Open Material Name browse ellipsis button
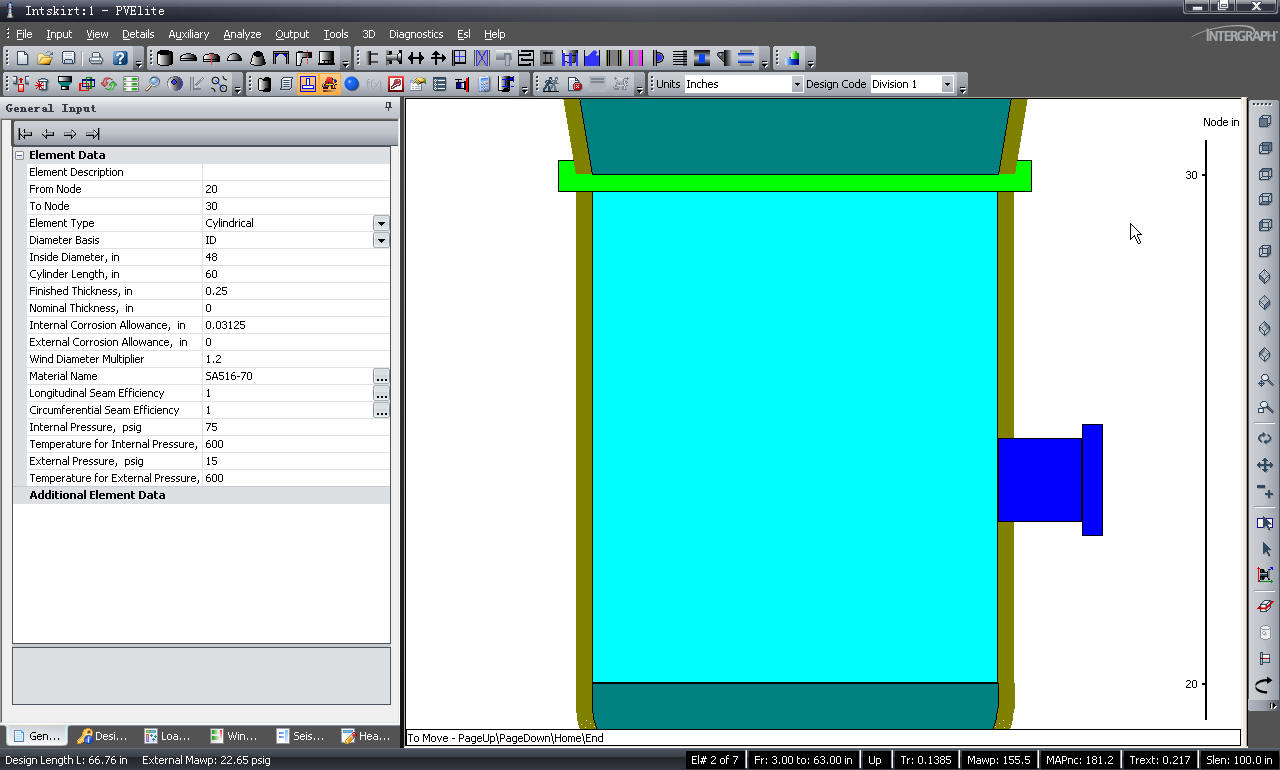The height and width of the screenshot is (770, 1280). point(381,377)
